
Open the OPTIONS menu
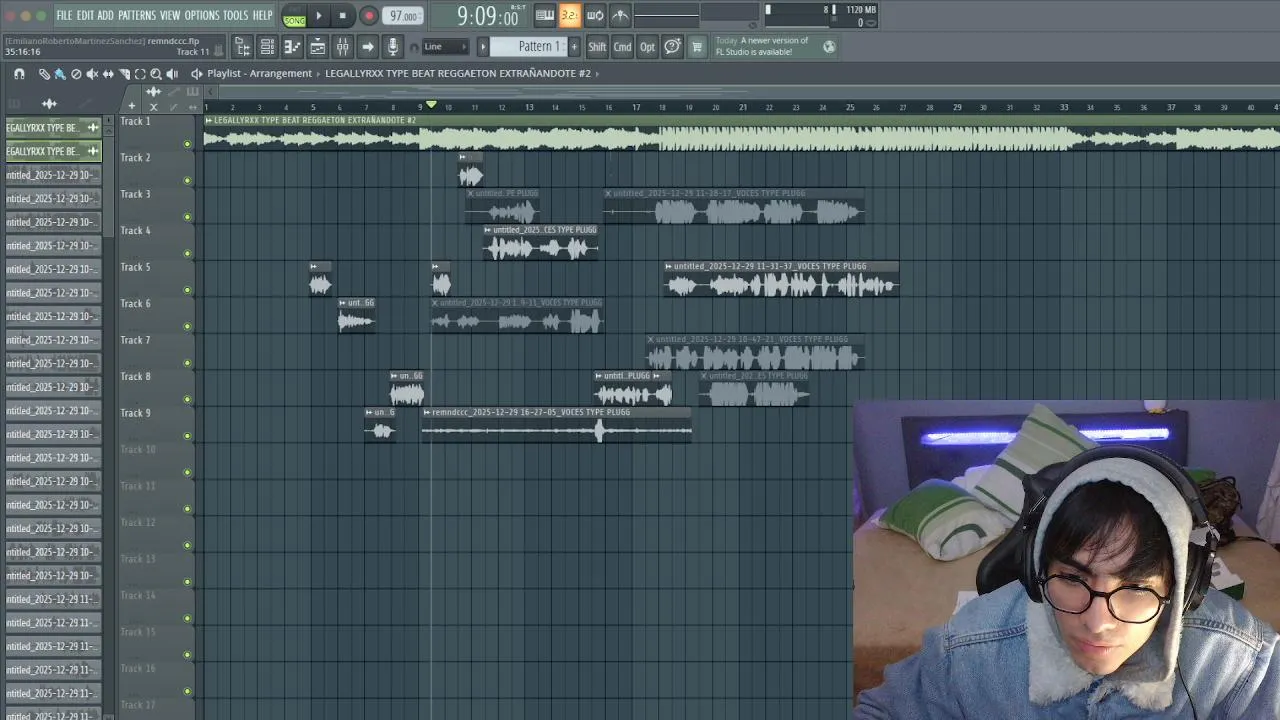(x=201, y=15)
